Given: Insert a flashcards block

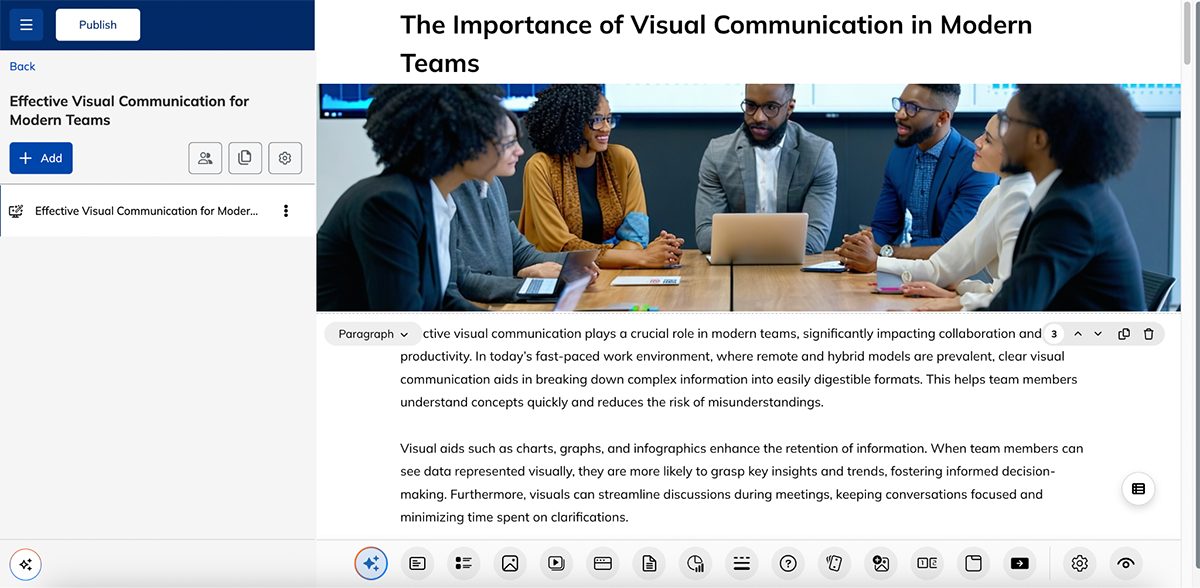Looking at the screenshot, I should coord(834,563).
